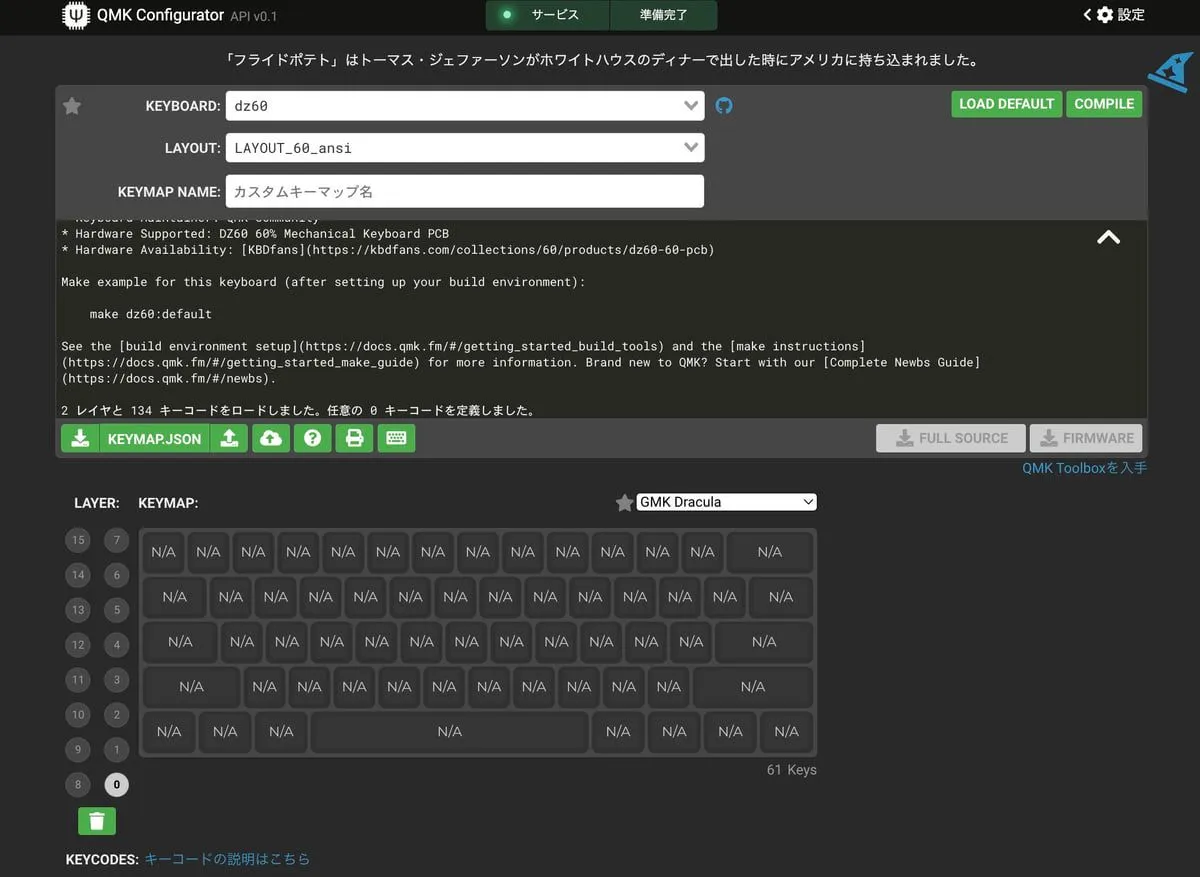Click the upload keymap.json icon
Viewport: 1200px width, 877px height.
(229, 438)
